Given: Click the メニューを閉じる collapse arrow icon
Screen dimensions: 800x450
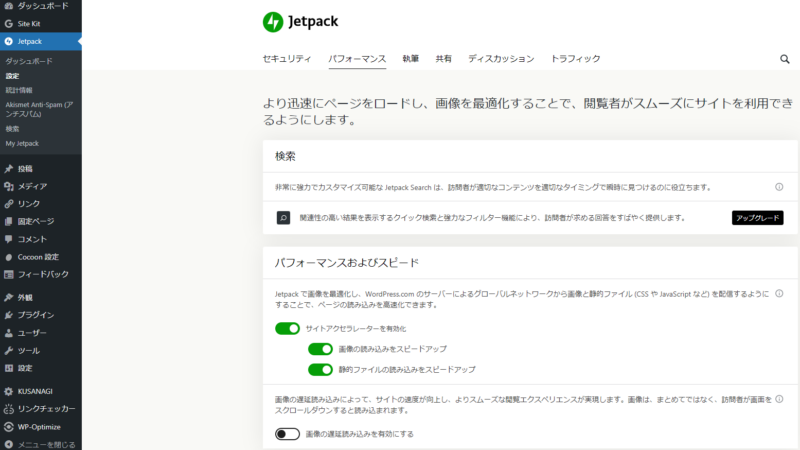Looking at the screenshot, I should 9,444.
